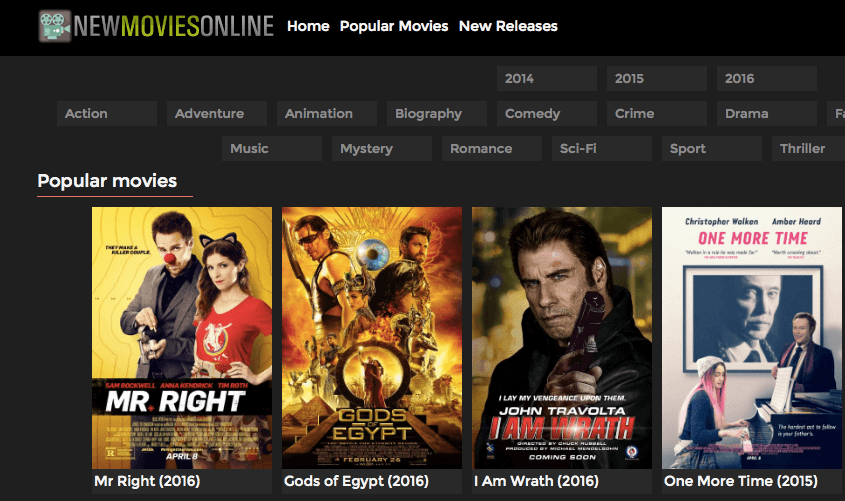Choose the Animation genre tag
The width and height of the screenshot is (845, 501).
[327, 114]
